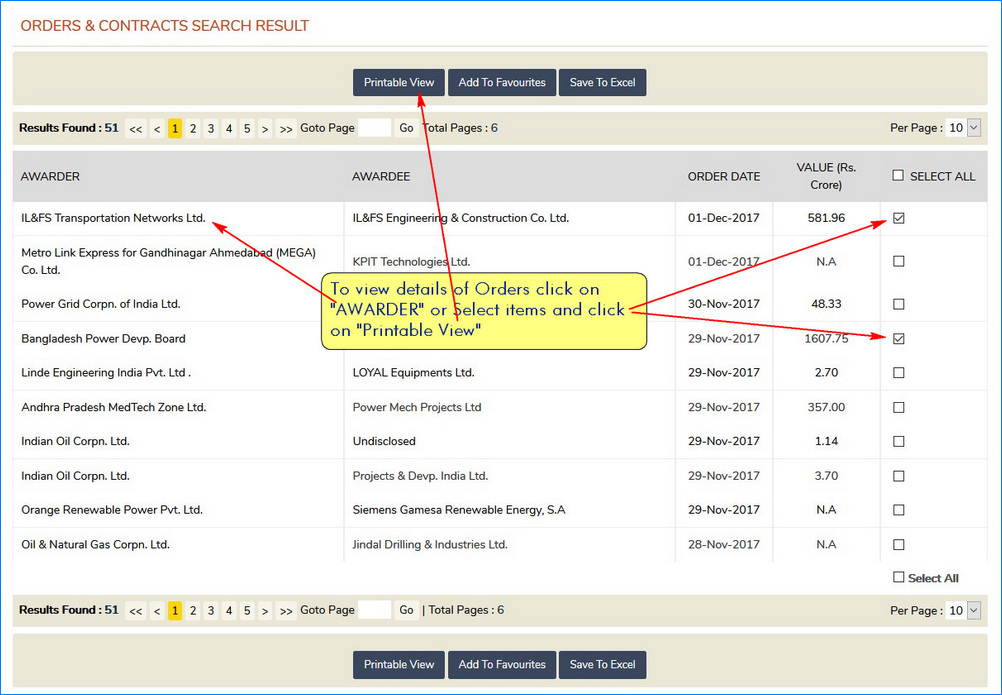
Task: Open page 3 in top pagination
Action: click(x=211, y=128)
